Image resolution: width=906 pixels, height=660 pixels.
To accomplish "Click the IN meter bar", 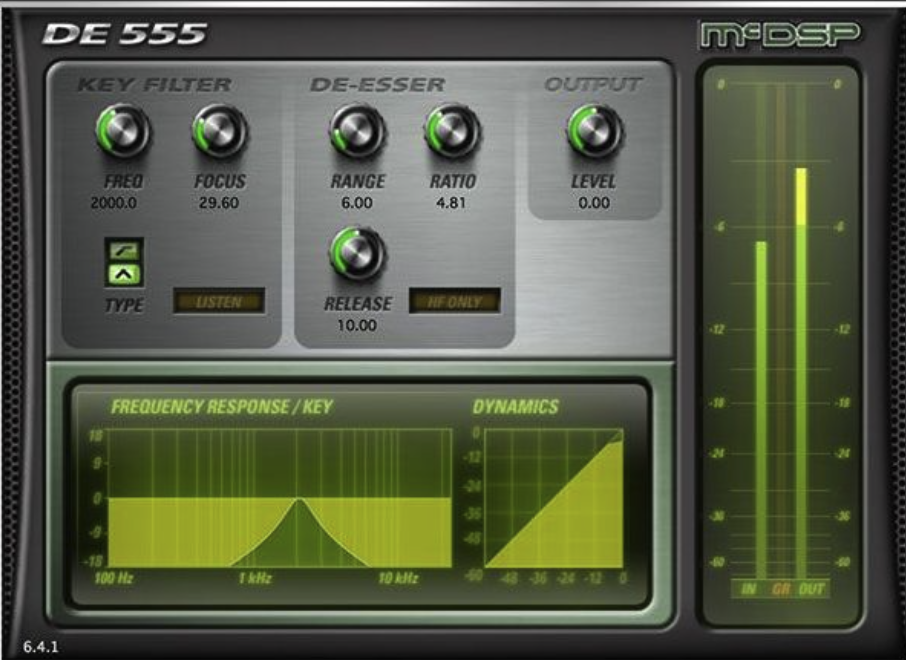I will [x=761, y=409].
